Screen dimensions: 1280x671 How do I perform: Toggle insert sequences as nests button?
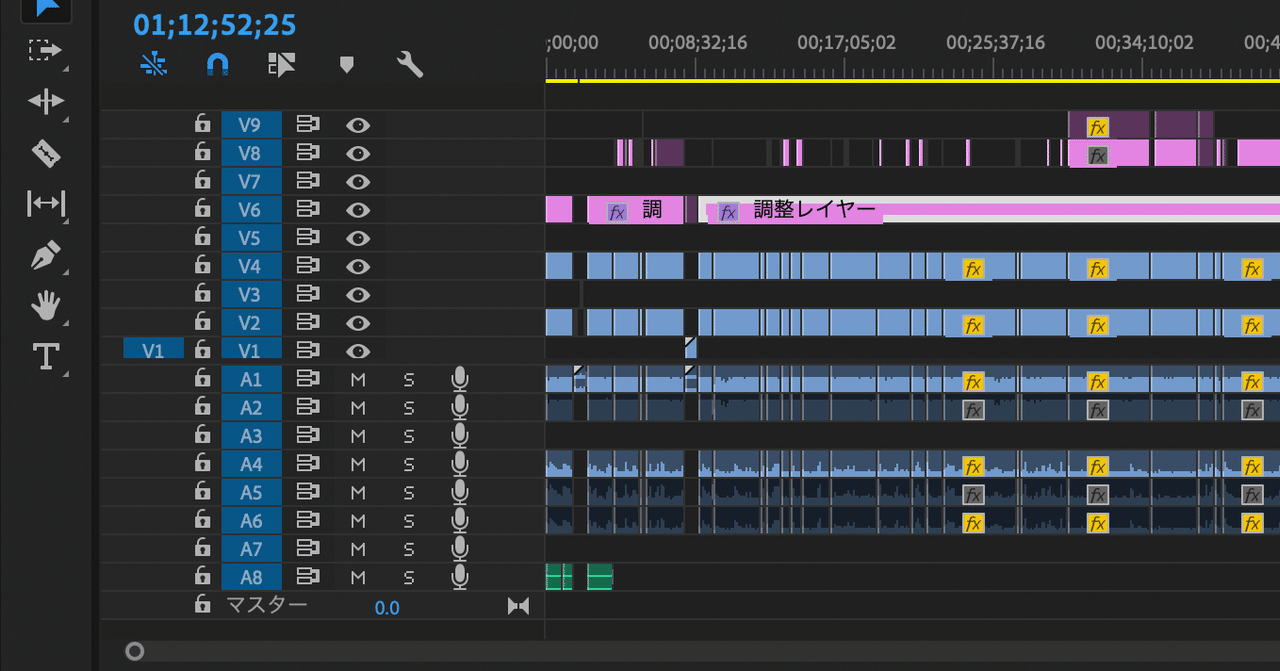[153, 65]
